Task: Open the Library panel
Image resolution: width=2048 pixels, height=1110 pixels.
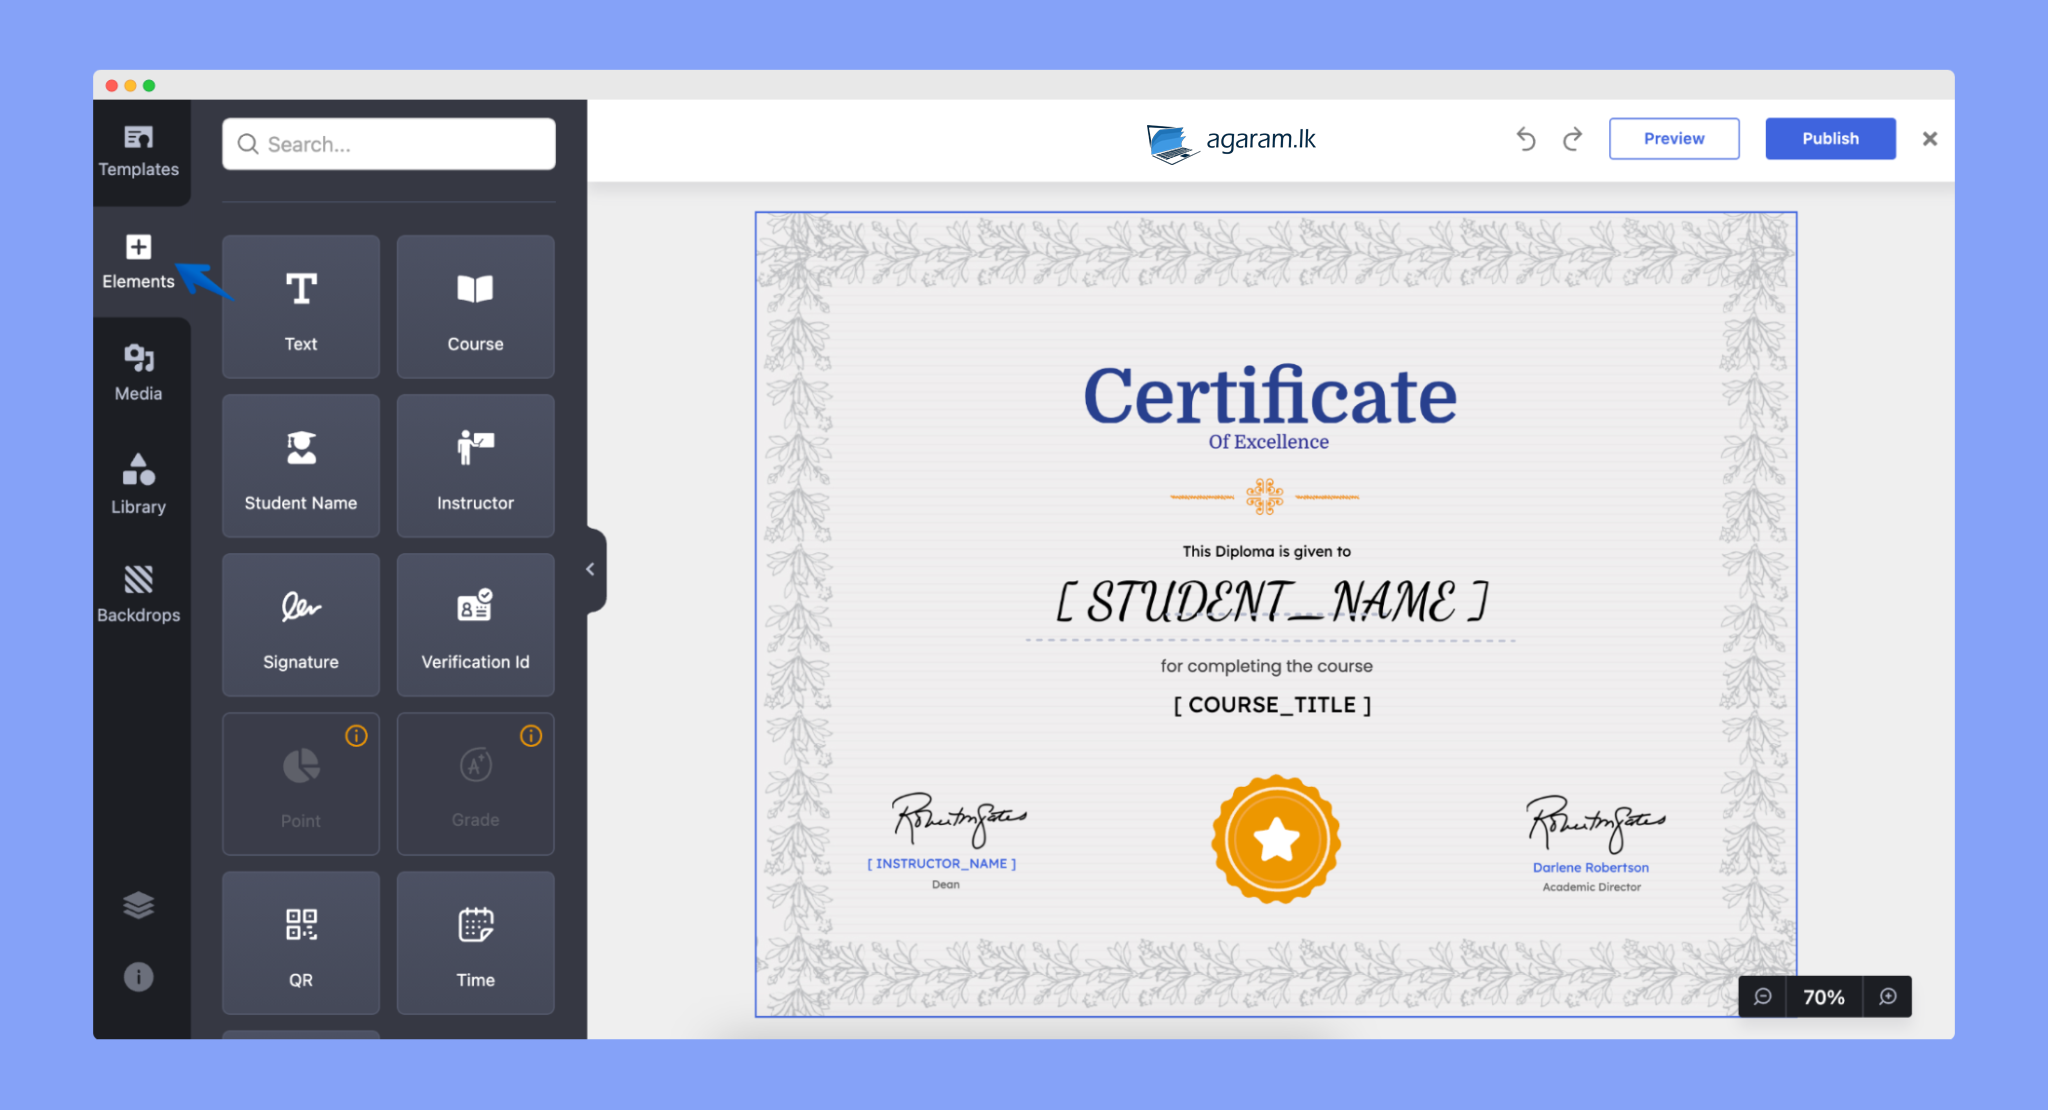Action: (x=139, y=484)
